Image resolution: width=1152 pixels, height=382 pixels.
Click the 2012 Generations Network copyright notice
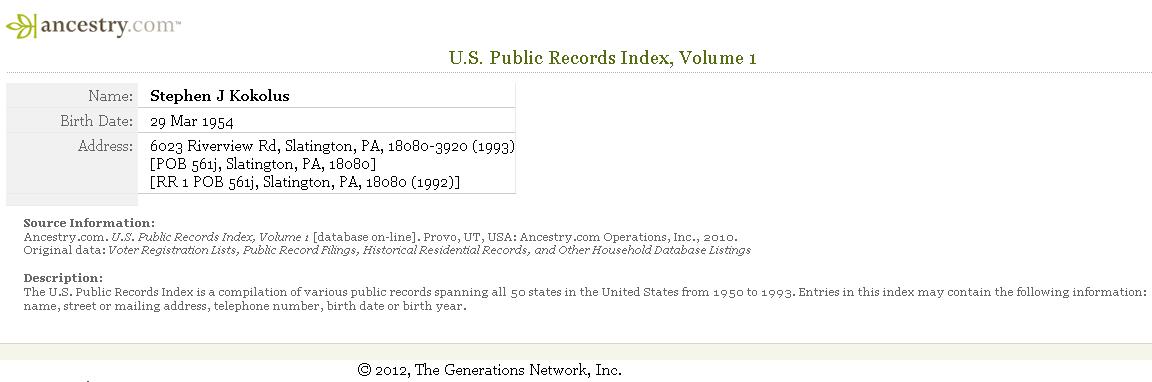(x=489, y=370)
